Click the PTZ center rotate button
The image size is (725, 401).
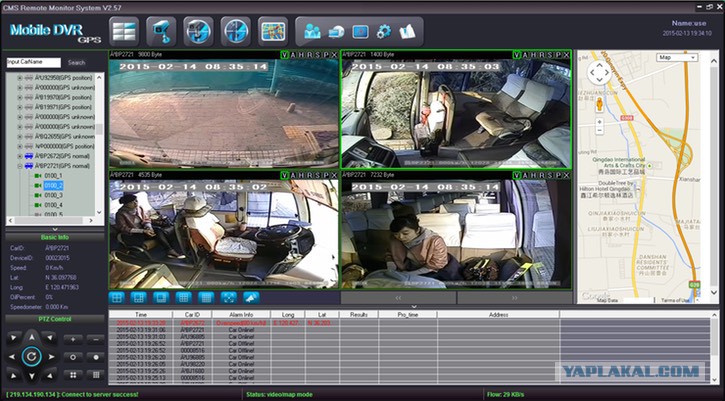[30, 355]
